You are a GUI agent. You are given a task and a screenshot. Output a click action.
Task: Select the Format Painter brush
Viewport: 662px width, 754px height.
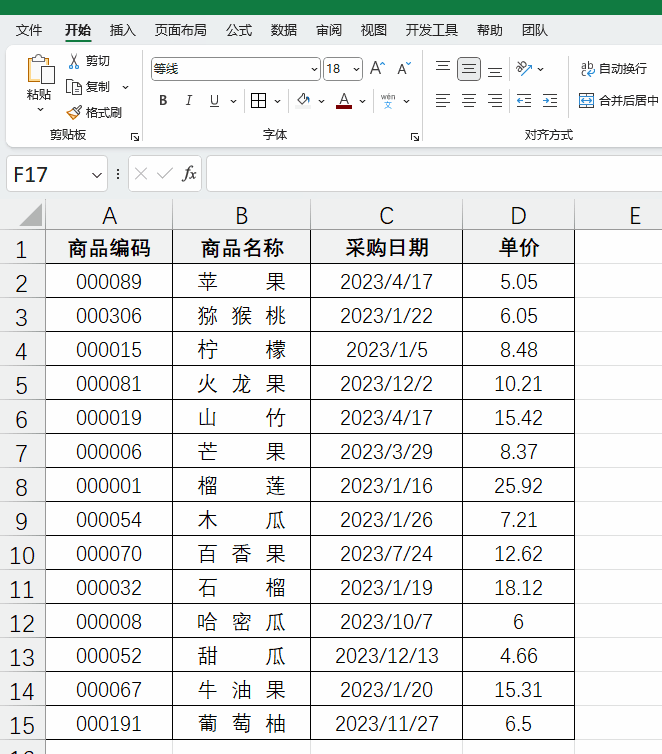(x=74, y=113)
